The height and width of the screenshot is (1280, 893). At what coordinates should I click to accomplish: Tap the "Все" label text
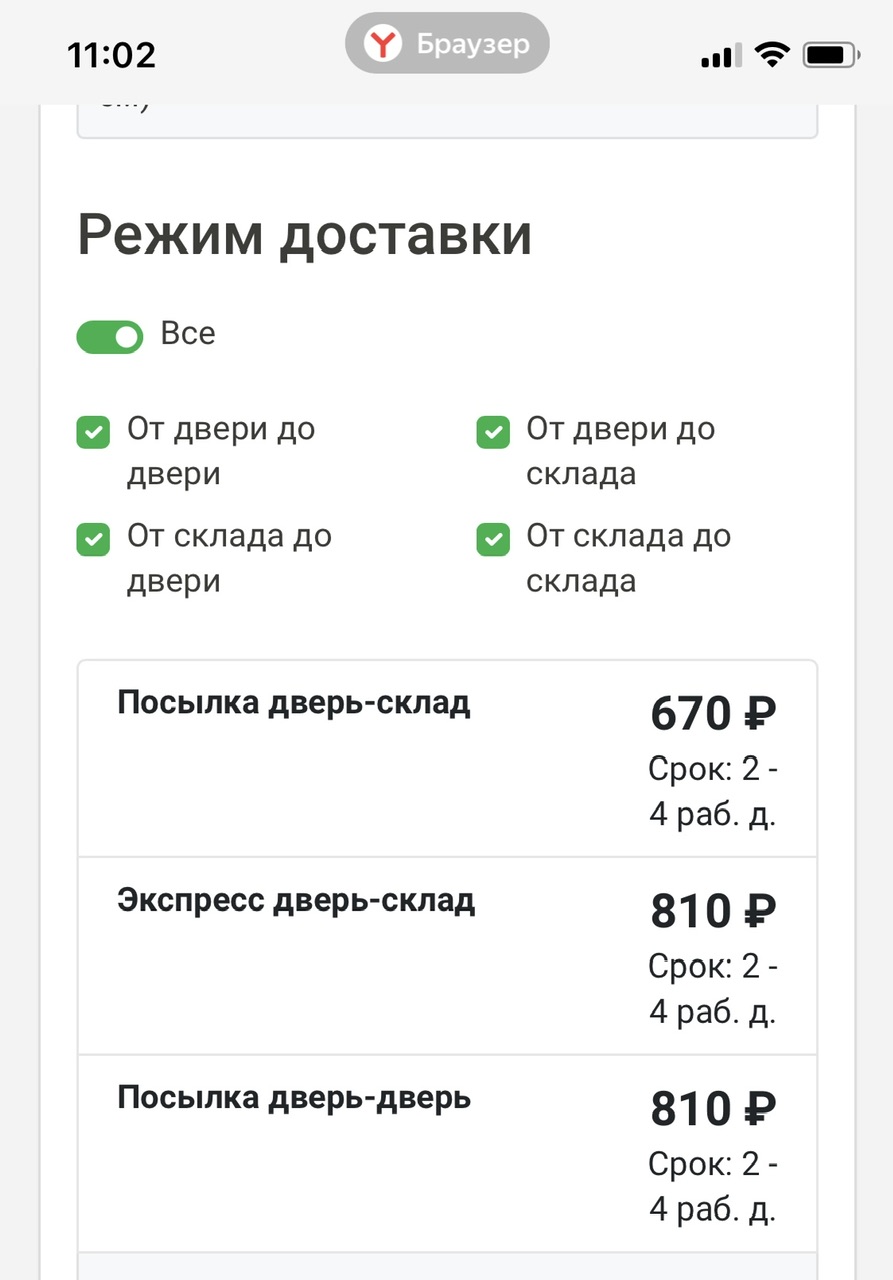(x=188, y=334)
